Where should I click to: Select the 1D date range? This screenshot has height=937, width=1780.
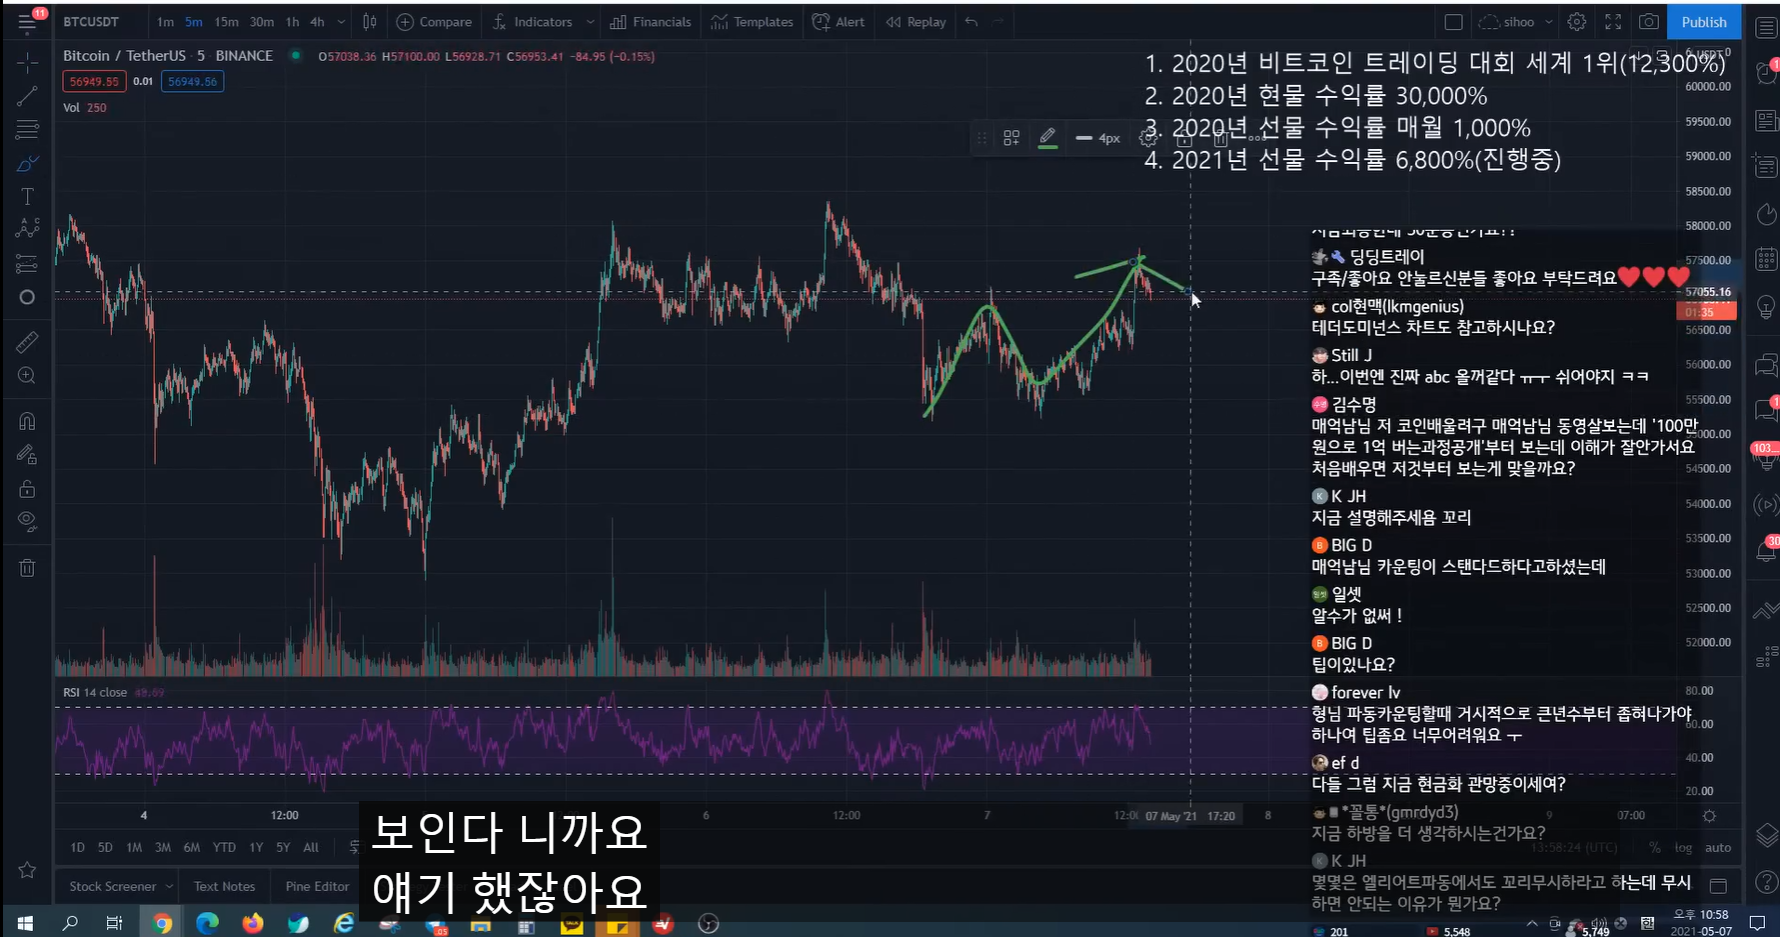pyautogui.click(x=78, y=847)
